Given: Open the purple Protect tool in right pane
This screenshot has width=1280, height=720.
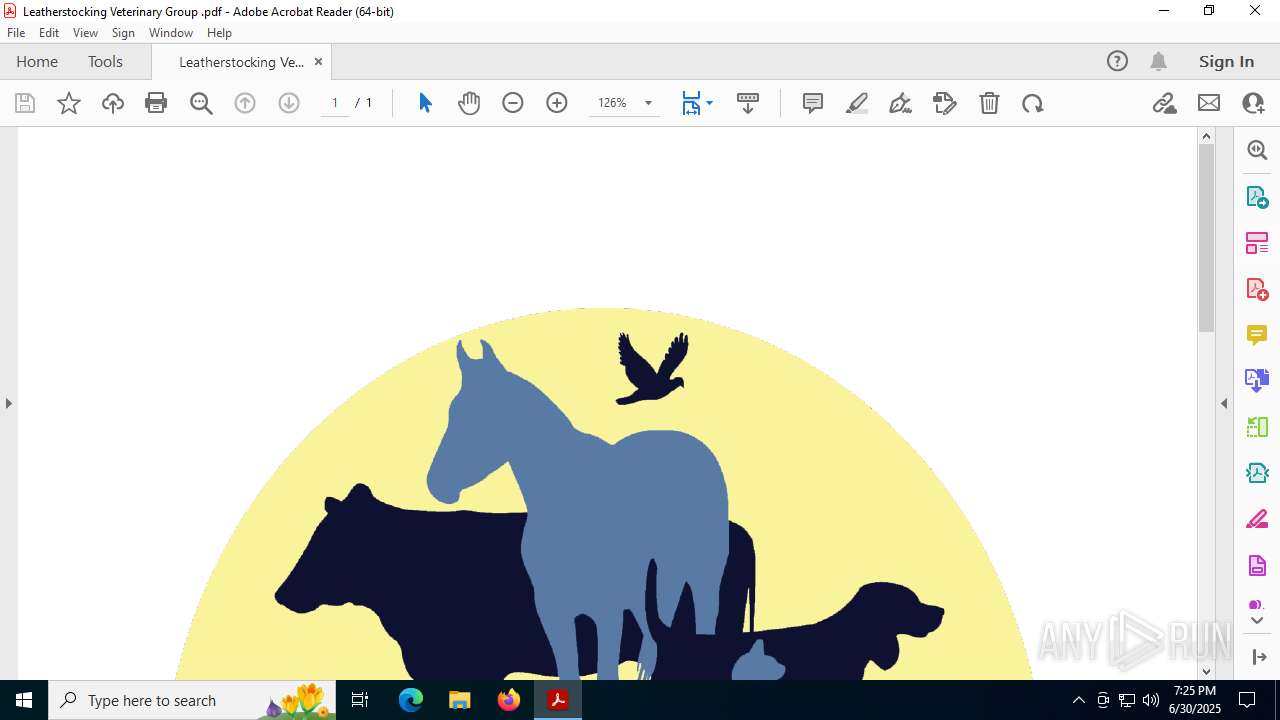Looking at the screenshot, I should pyautogui.click(x=1257, y=566).
